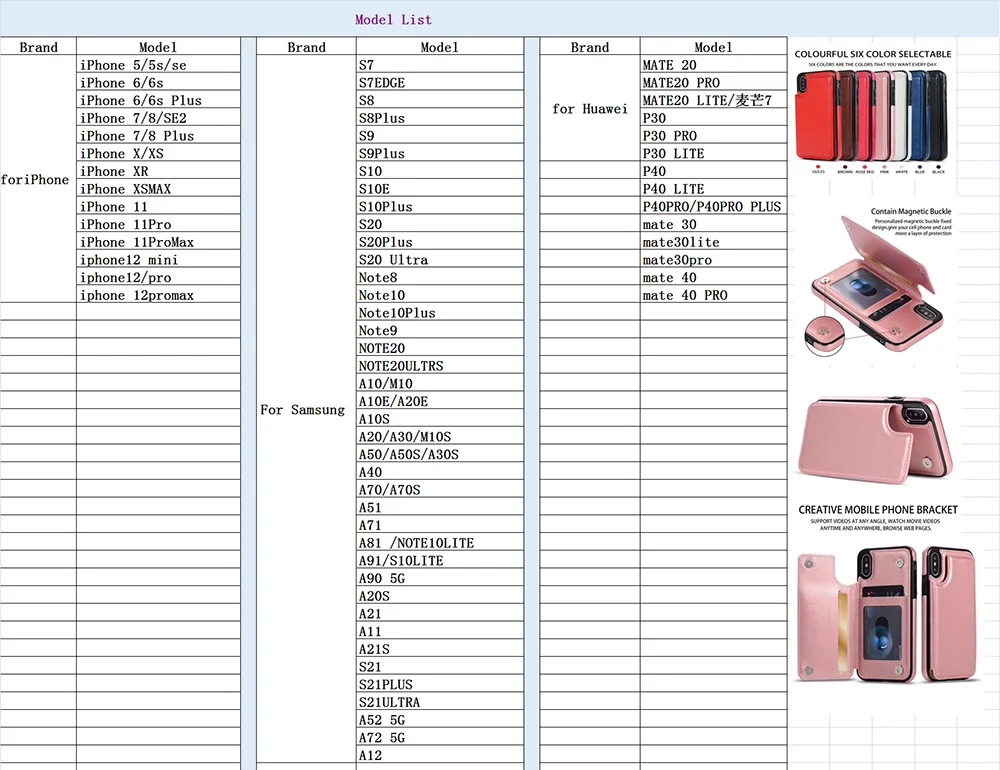Select the 'MATE 20' cell

click(714, 65)
